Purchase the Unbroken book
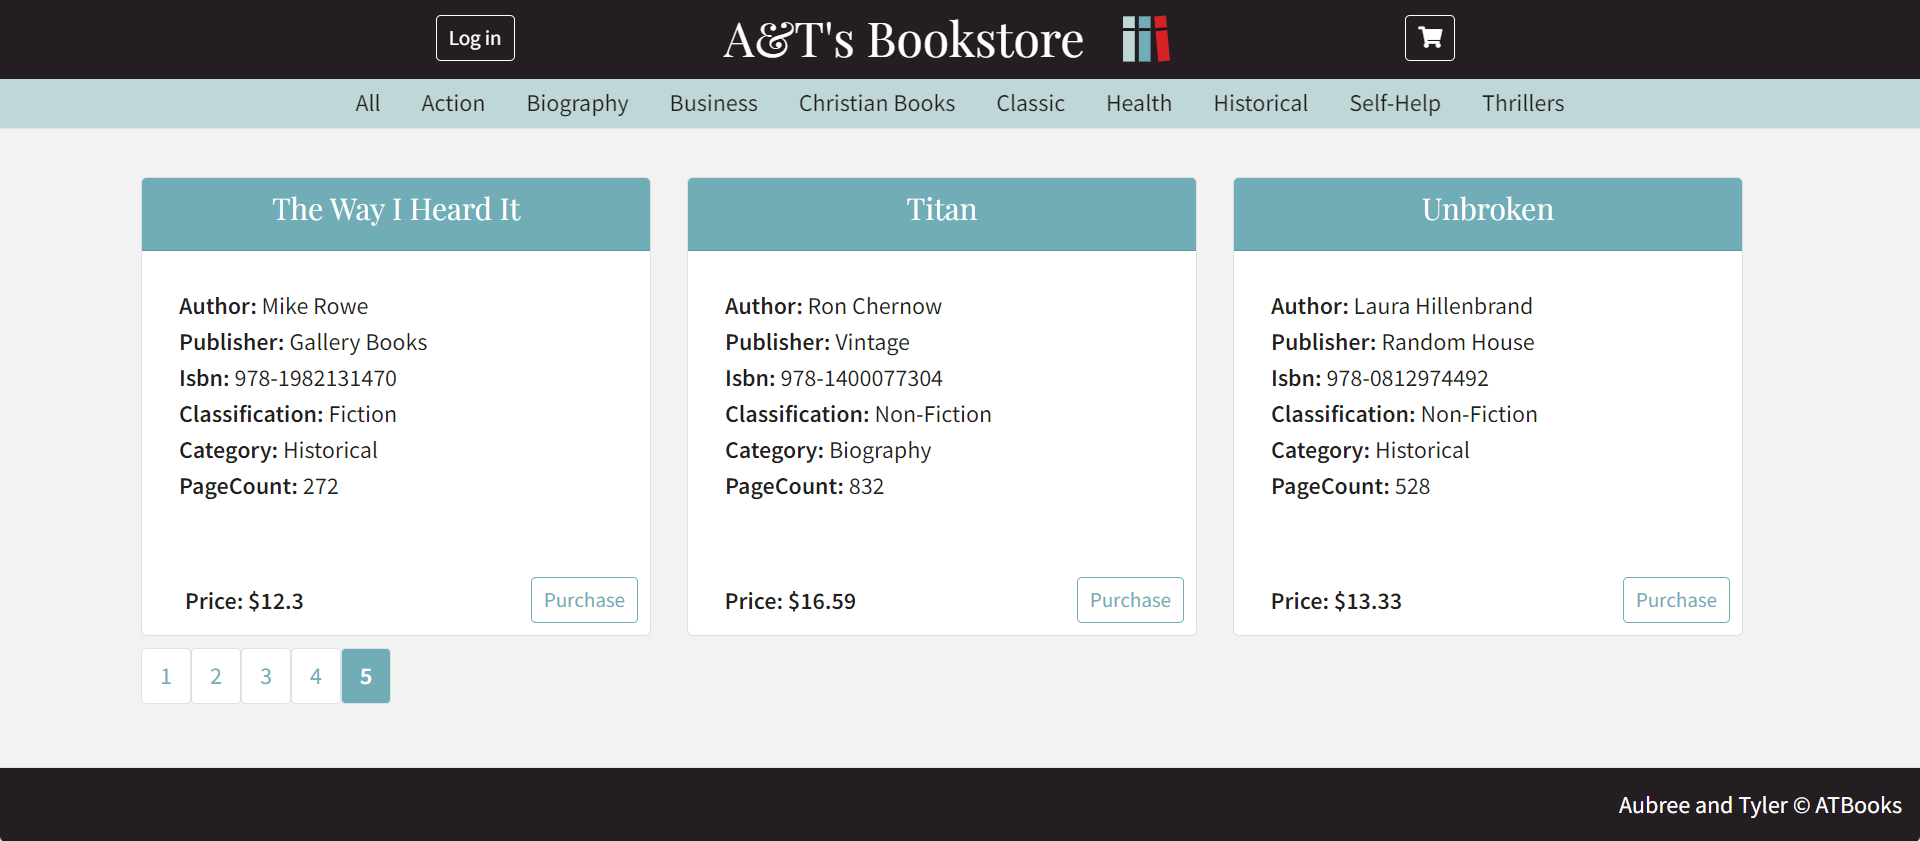The width and height of the screenshot is (1920, 841). pos(1676,600)
